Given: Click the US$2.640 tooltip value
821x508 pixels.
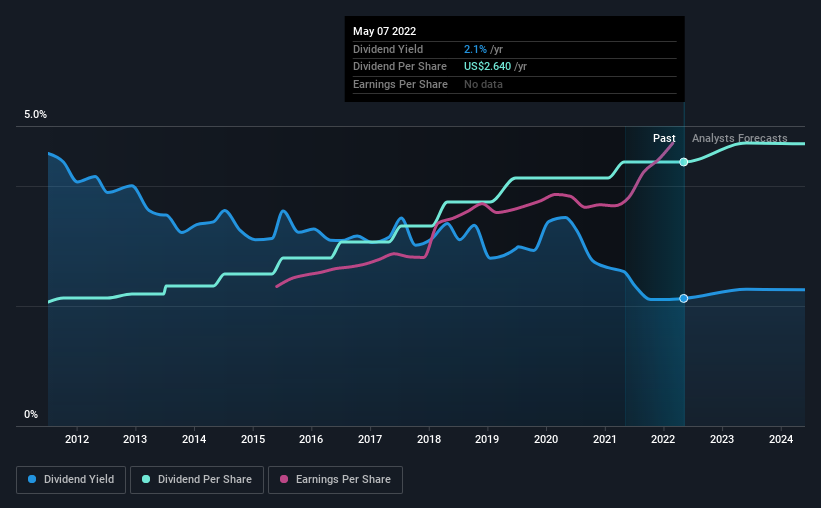Looking at the screenshot, I should [487, 67].
